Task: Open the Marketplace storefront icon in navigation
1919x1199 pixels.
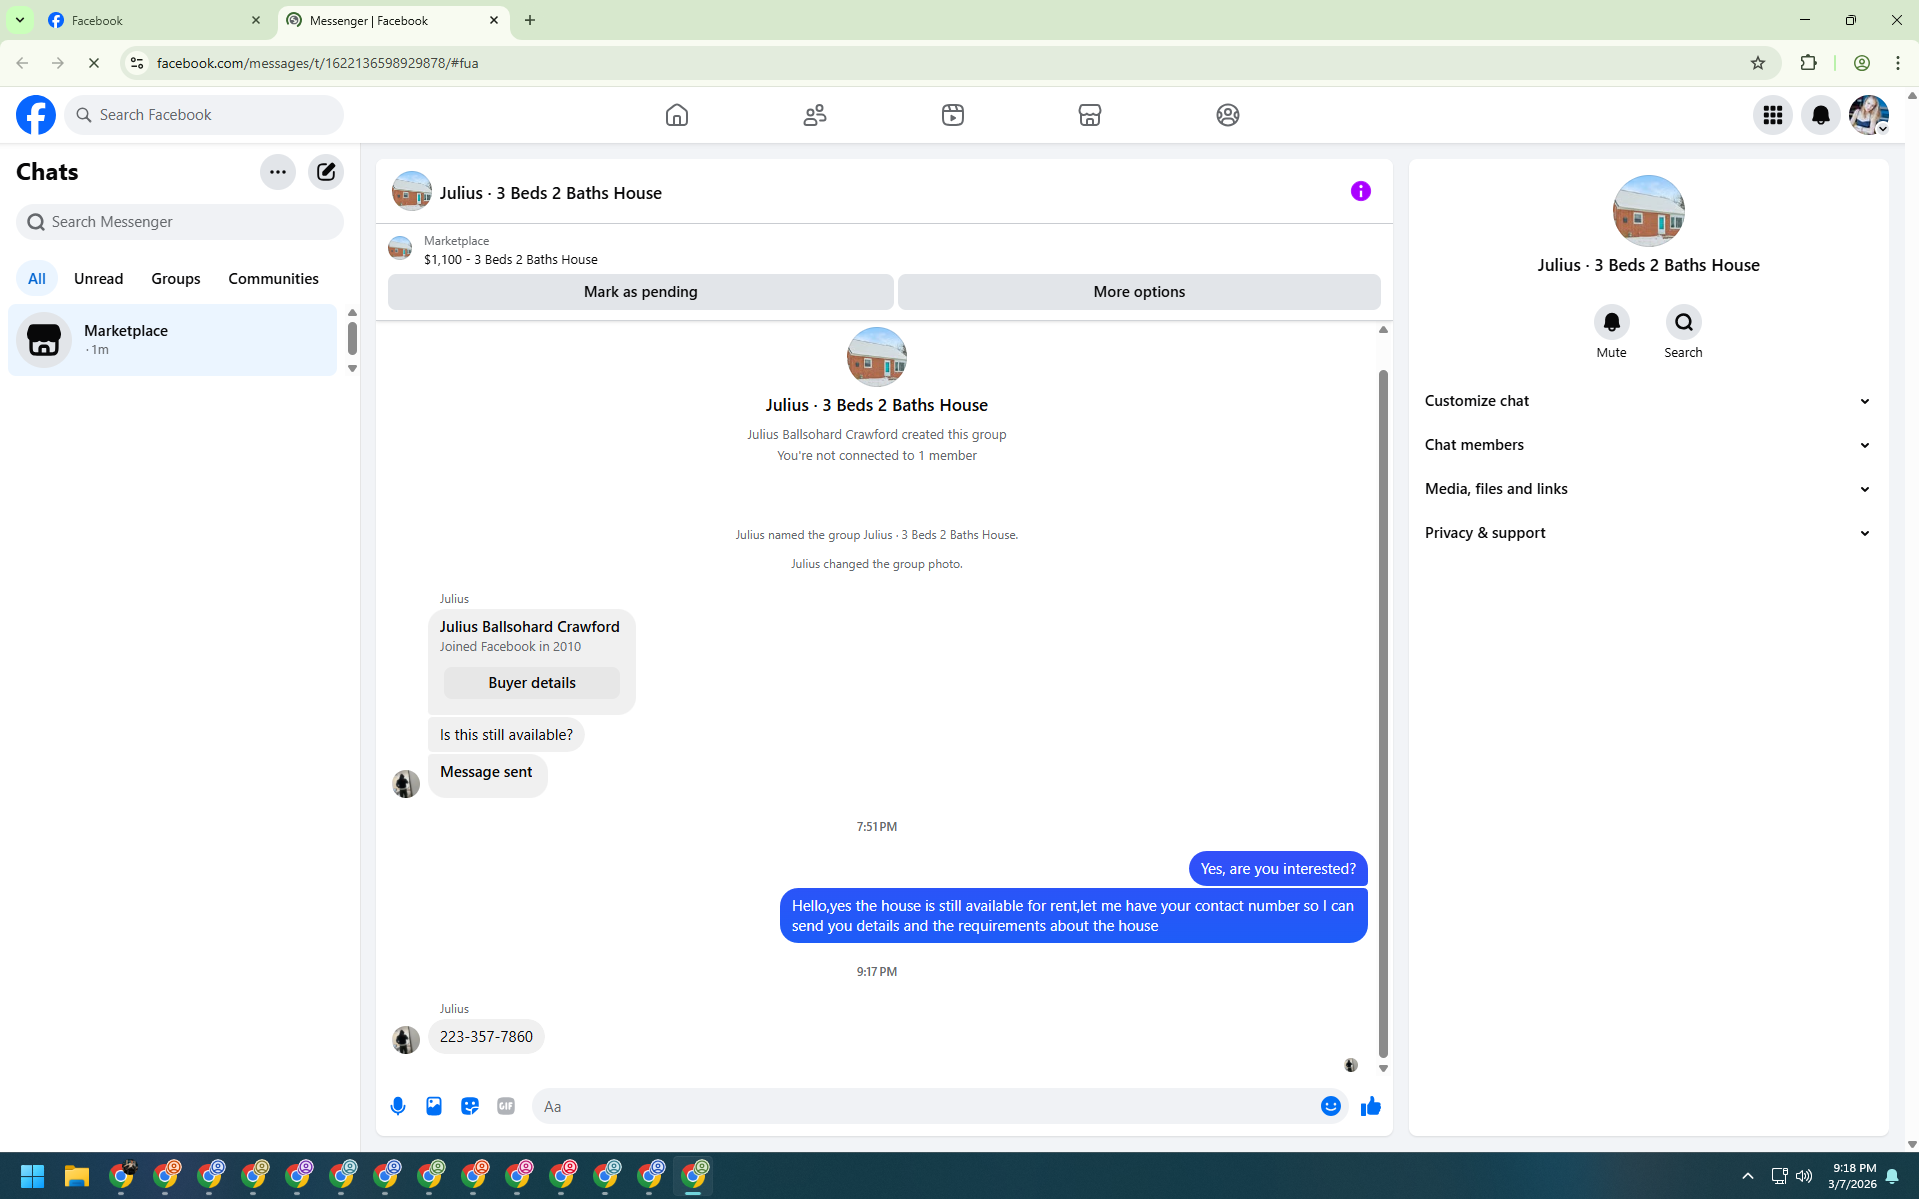Action: pyautogui.click(x=1090, y=115)
